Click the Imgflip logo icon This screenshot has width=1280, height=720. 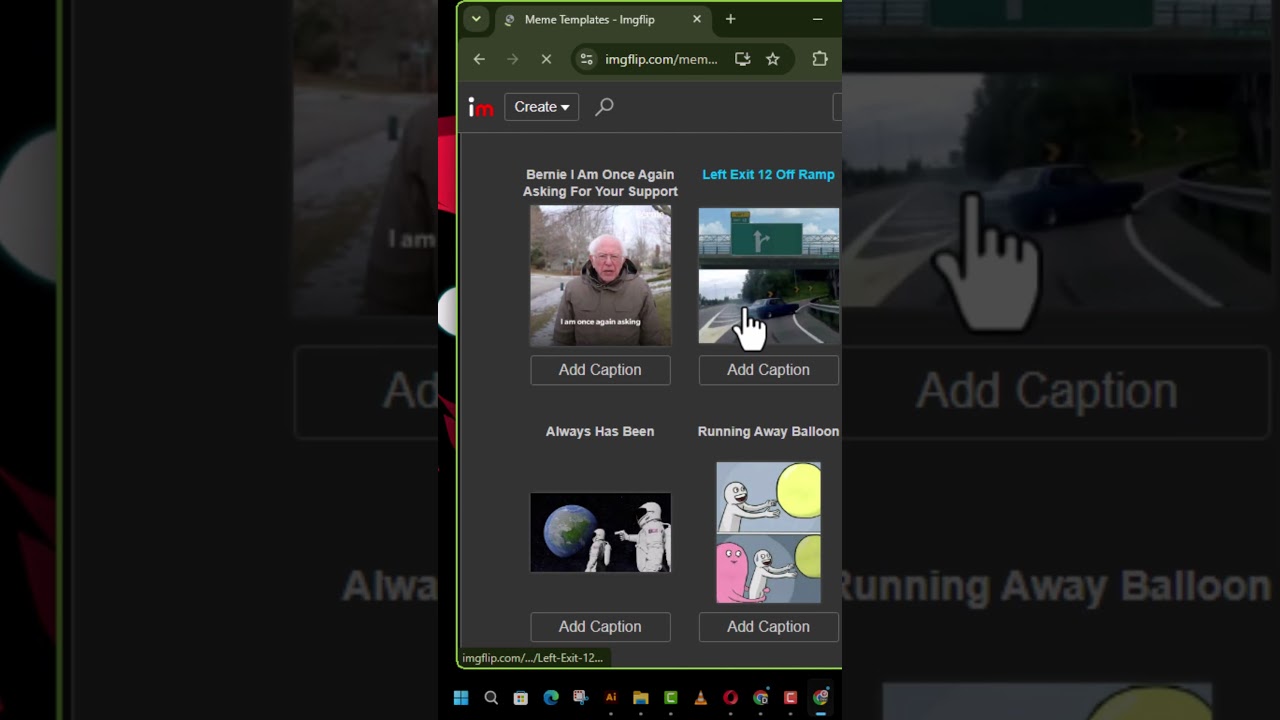pyautogui.click(x=481, y=108)
